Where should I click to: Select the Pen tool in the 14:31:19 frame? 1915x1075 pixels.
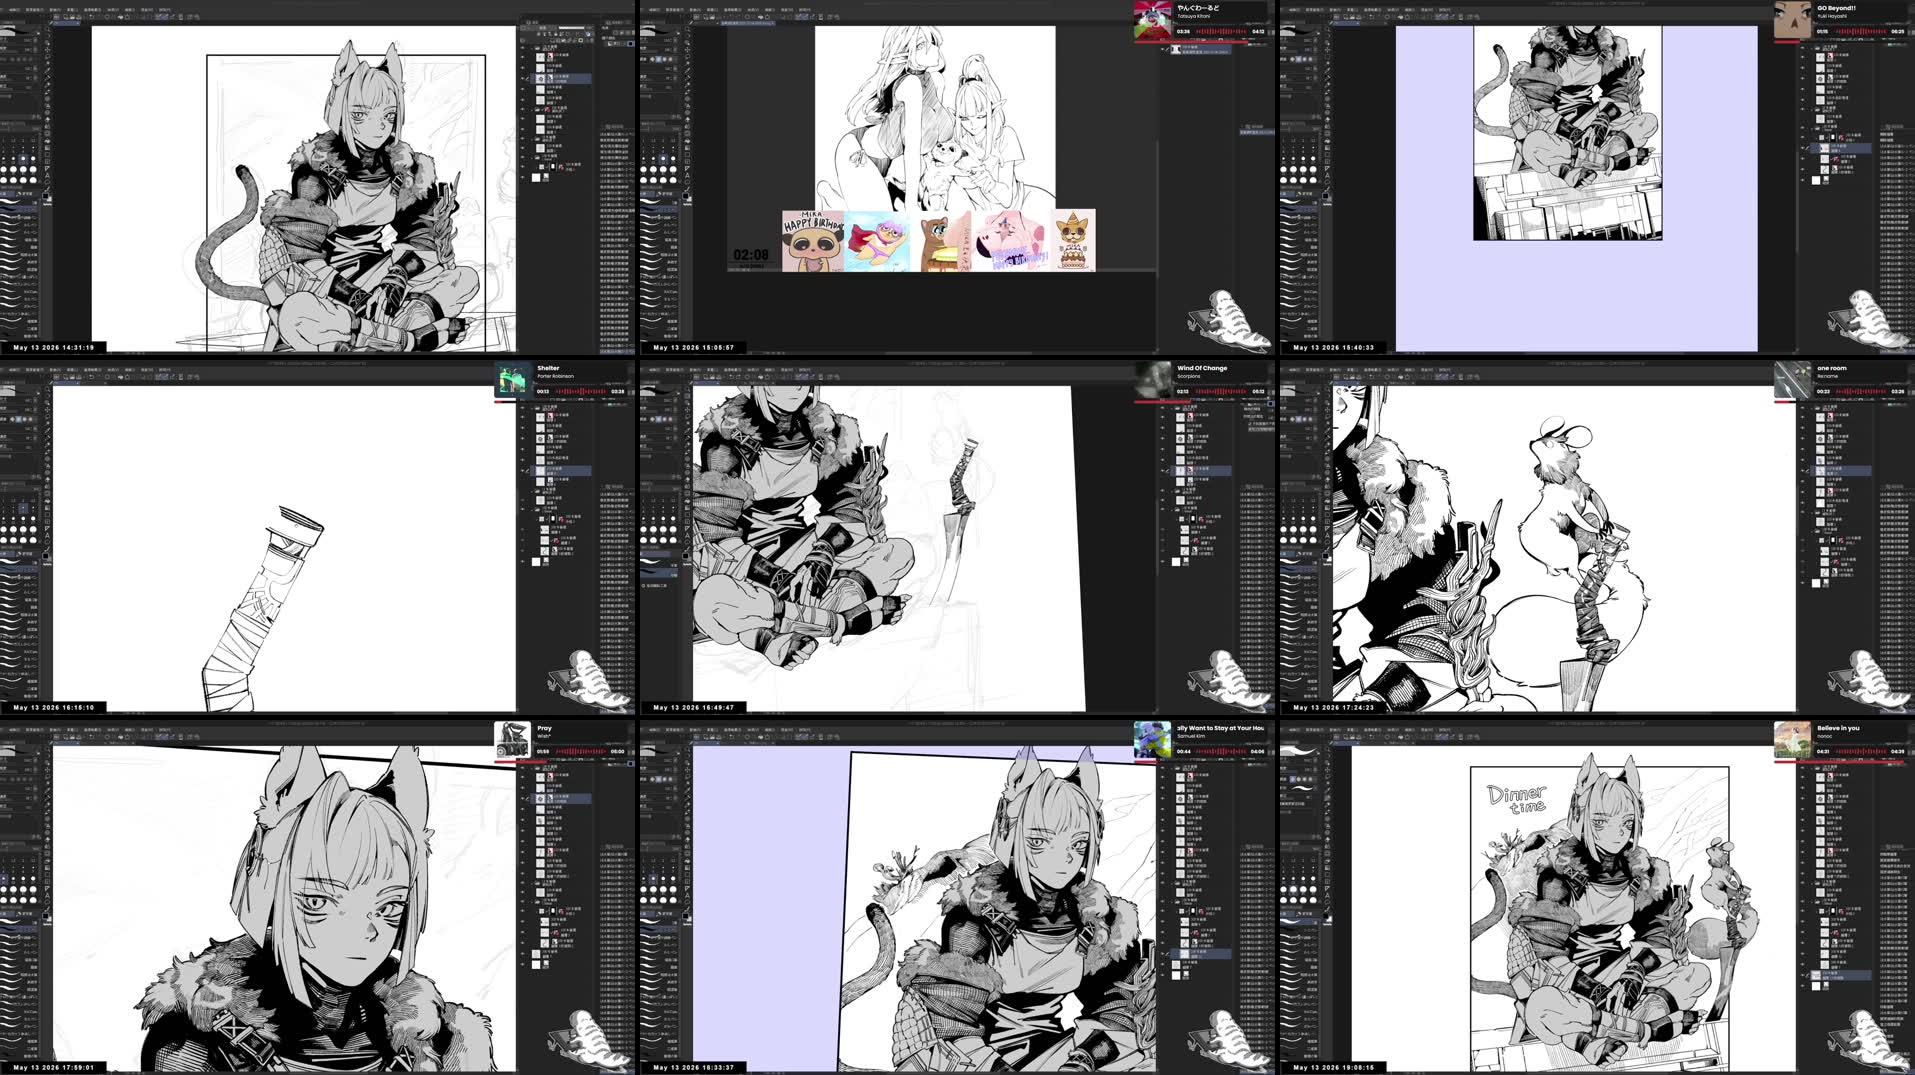47,76
